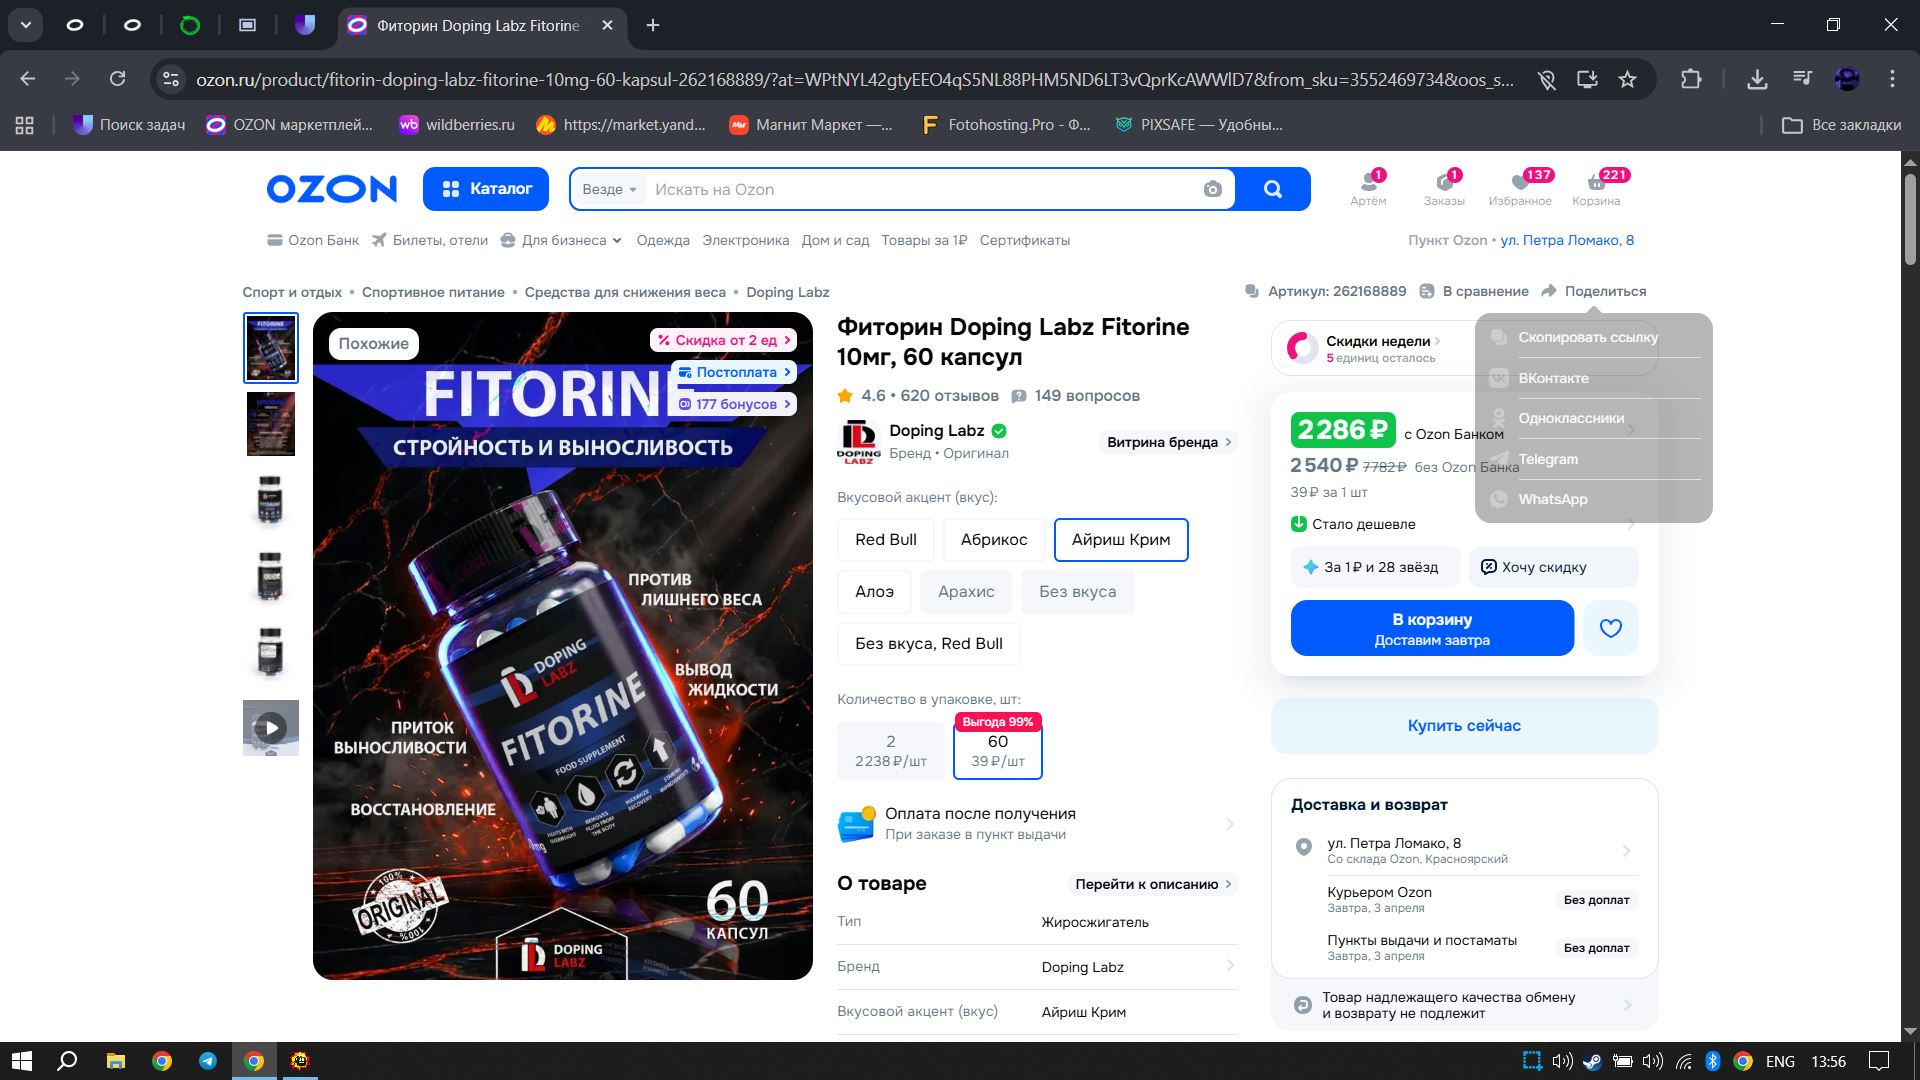1920x1080 pixels.
Task: Play the product video thumbnail
Action: pyautogui.click(x=271, y=727)
